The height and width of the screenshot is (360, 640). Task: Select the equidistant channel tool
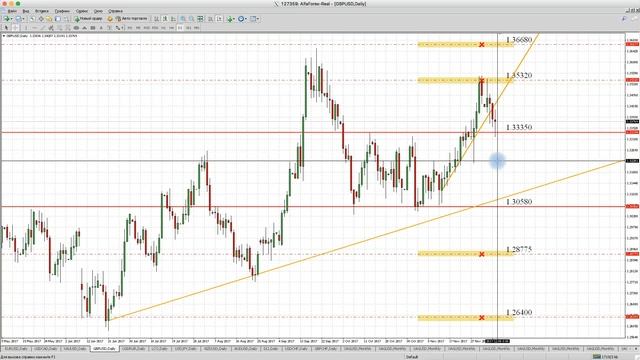(51, 28)
